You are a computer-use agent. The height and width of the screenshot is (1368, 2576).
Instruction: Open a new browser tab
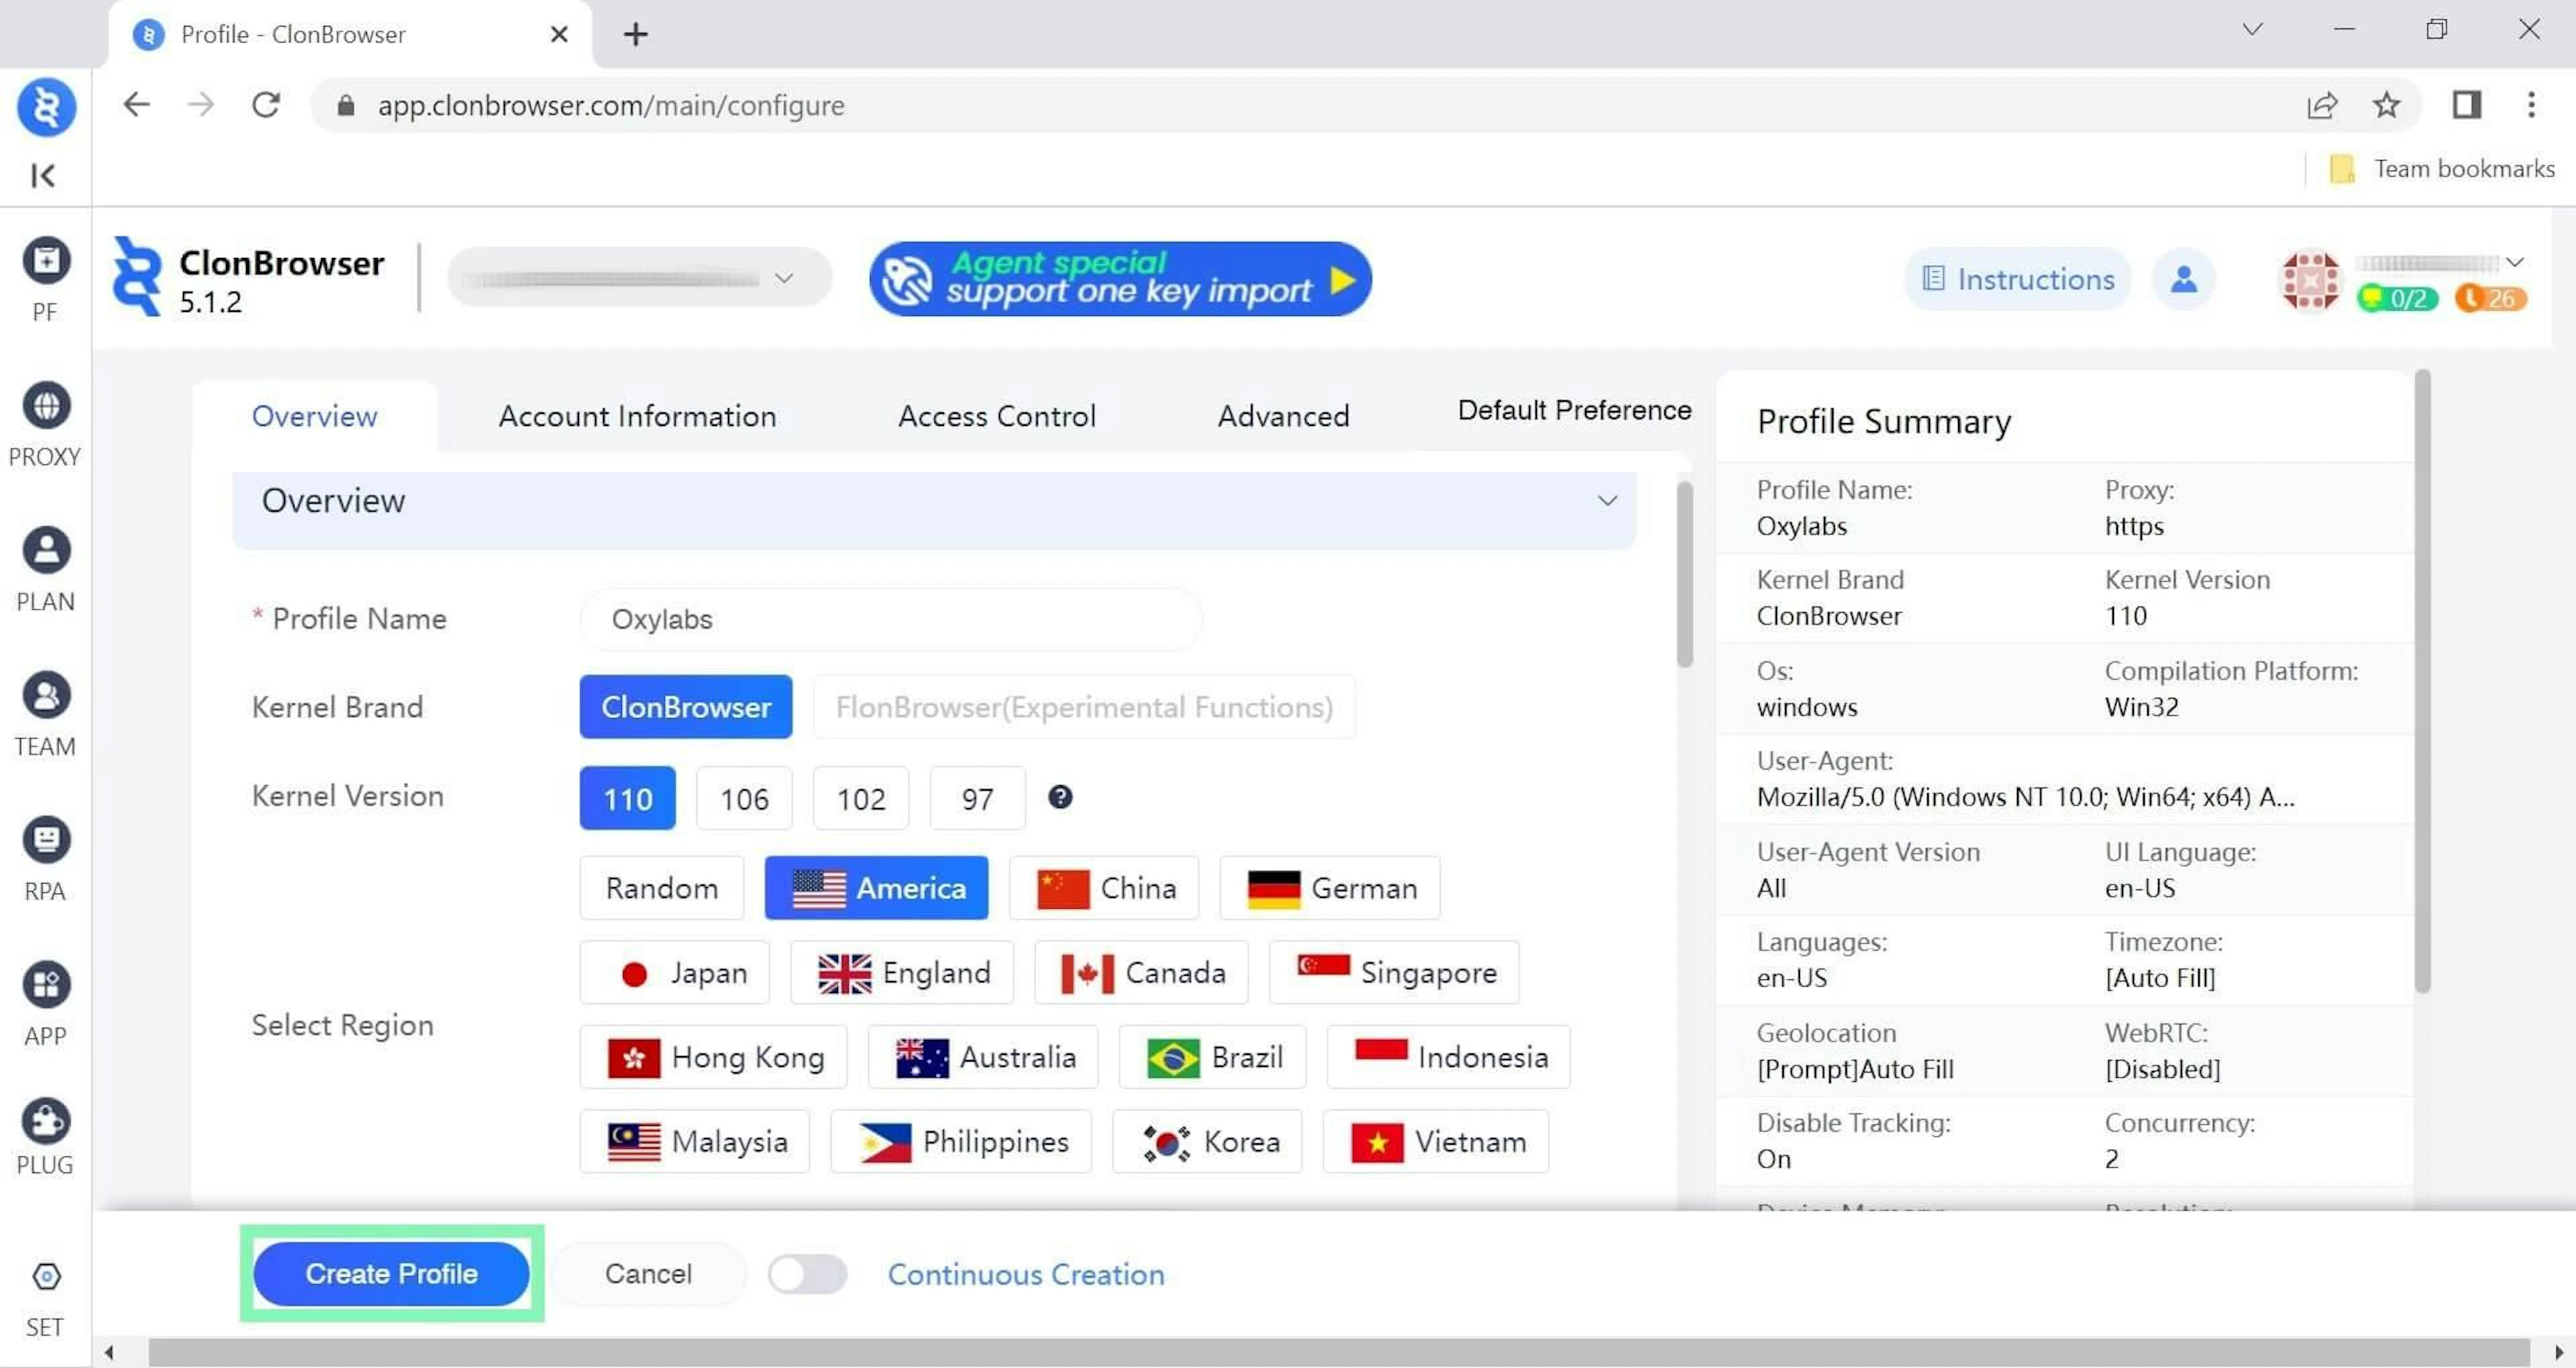click(635, 34)
